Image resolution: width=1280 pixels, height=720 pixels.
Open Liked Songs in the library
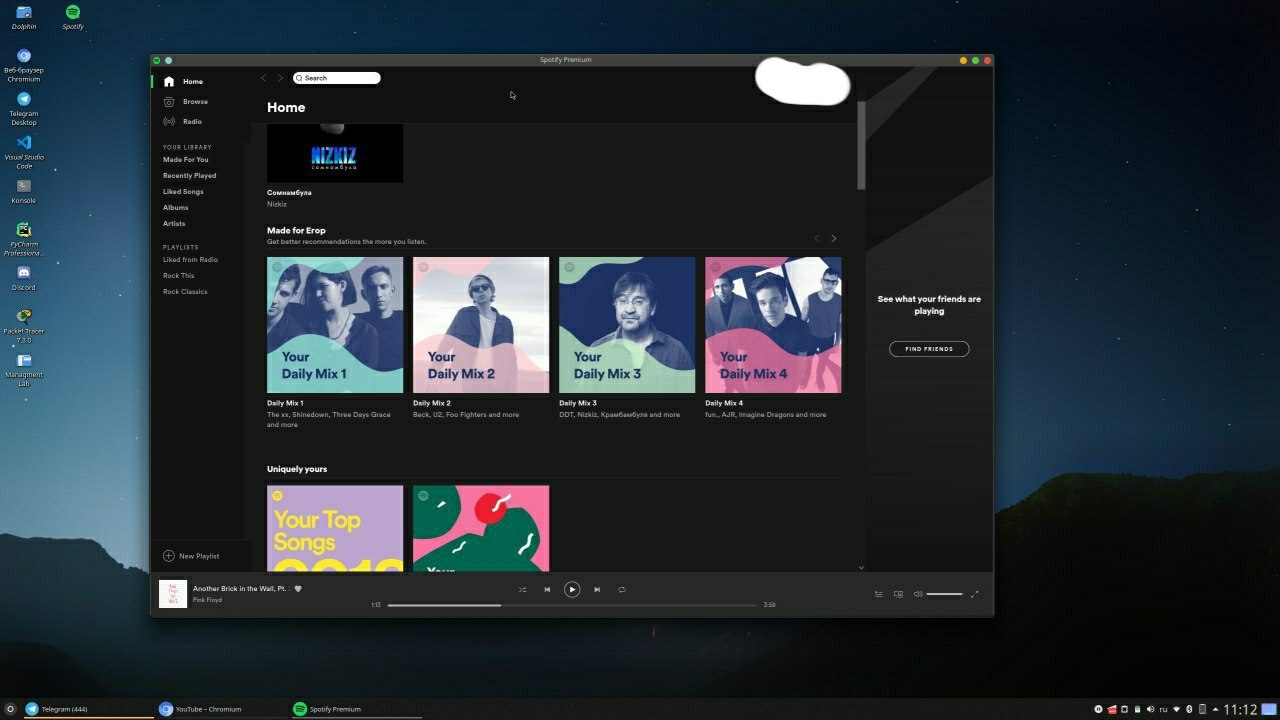[x=183, y=192]
